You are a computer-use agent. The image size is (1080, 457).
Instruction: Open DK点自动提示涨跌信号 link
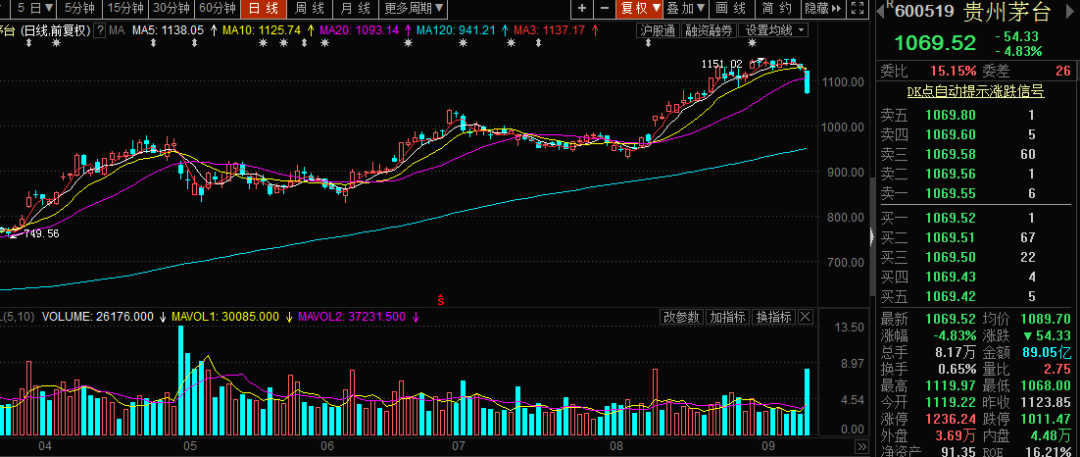(x=975, y=91)
